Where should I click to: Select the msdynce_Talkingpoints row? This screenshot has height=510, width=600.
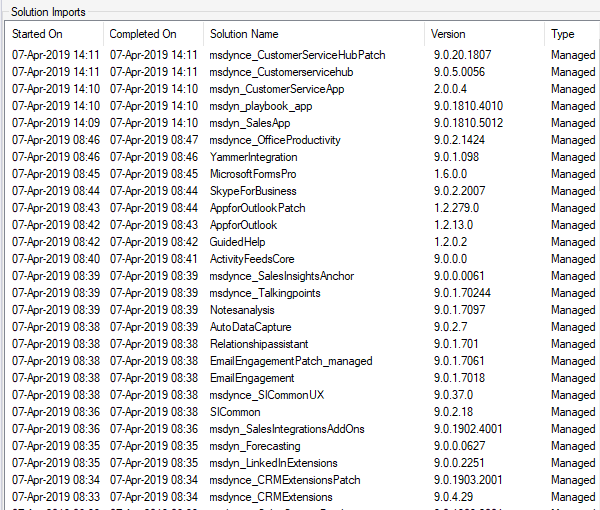(302, 293)
